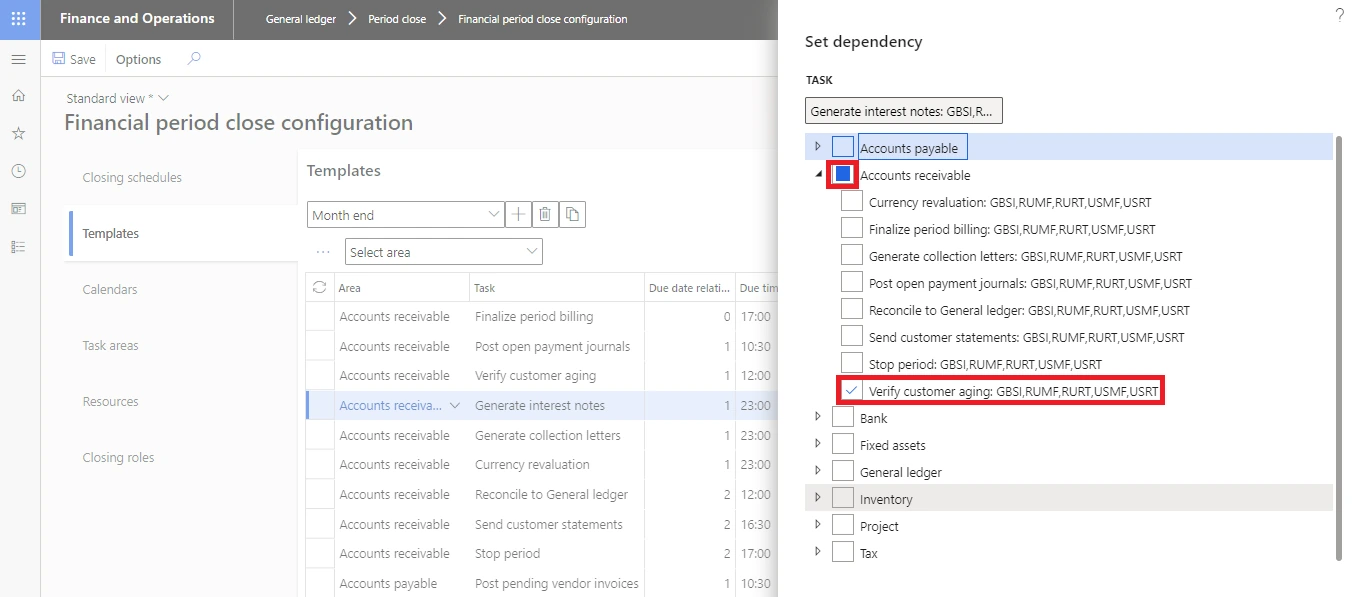The image size is (1363, 597).
Task: Add a new template with plus icon
Action: [x=519, y=214]
